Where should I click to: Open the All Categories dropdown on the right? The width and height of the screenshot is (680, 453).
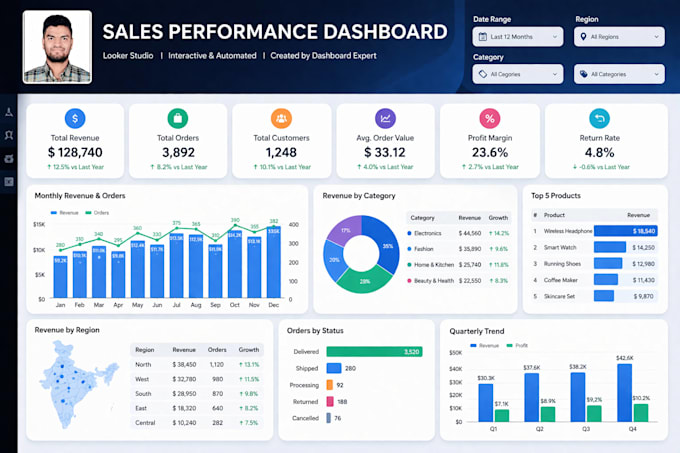coord(619,74)
